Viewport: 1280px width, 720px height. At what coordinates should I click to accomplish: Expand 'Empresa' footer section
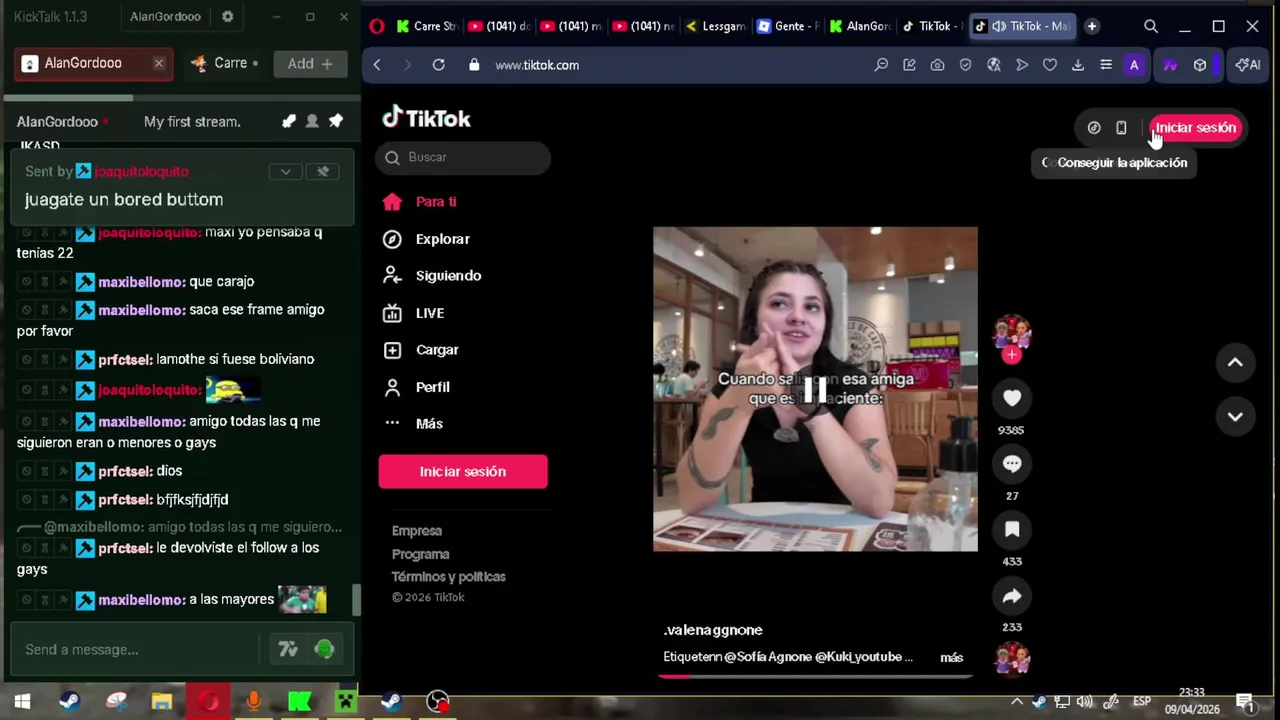point(417,531)
